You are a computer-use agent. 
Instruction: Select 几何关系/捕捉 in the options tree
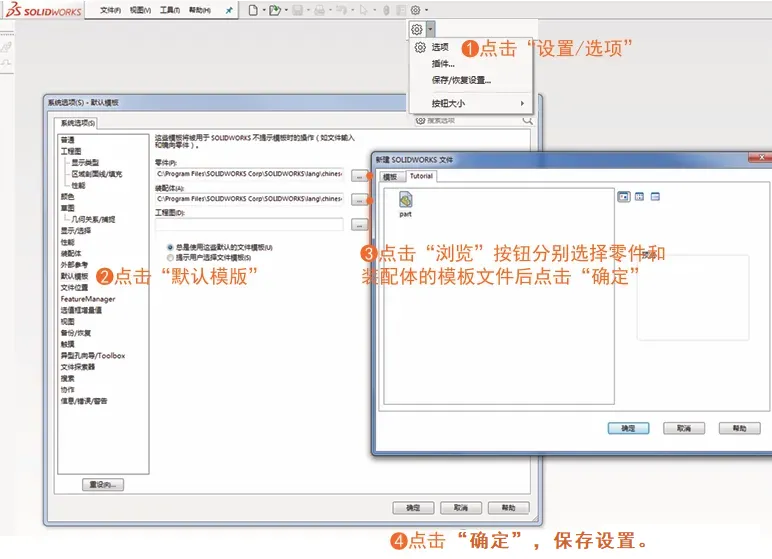point(93,219)
